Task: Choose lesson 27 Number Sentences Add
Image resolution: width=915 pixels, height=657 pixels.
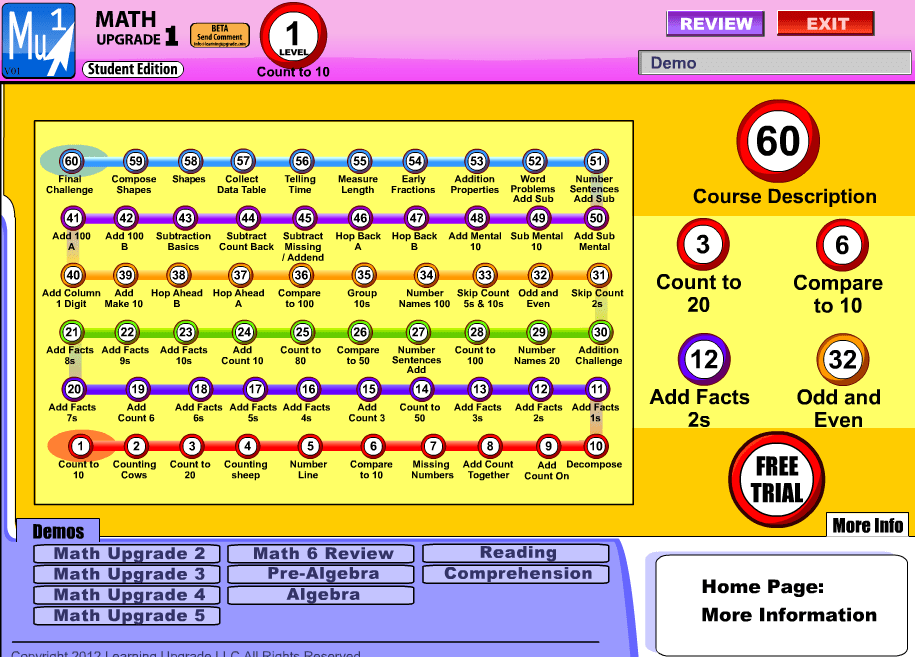Action: click(x=418, y=332)
